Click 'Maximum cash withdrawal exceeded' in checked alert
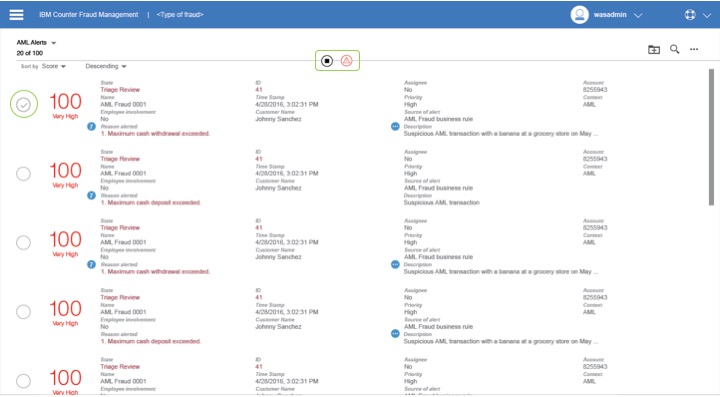This screenshot has width=720, height=397. 155,134
